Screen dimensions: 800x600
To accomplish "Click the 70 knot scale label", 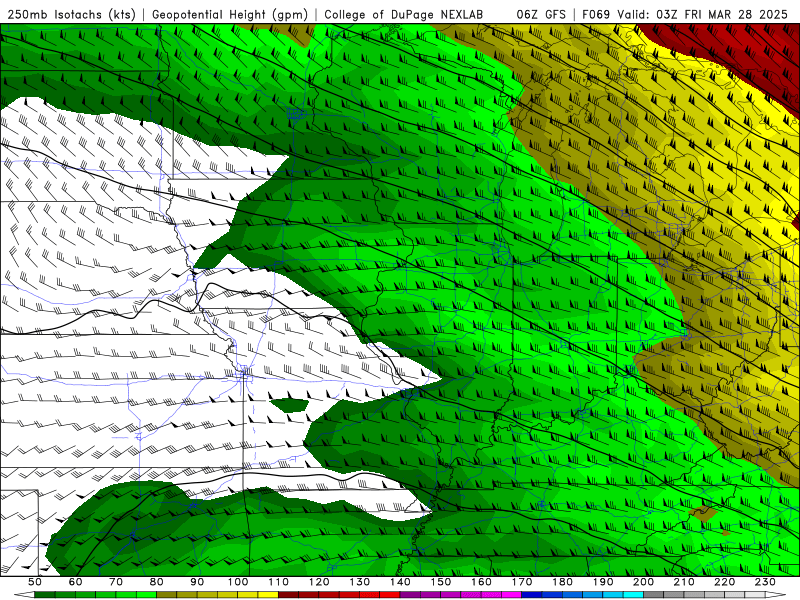I will pyautogui.click(x=116, y=582).
